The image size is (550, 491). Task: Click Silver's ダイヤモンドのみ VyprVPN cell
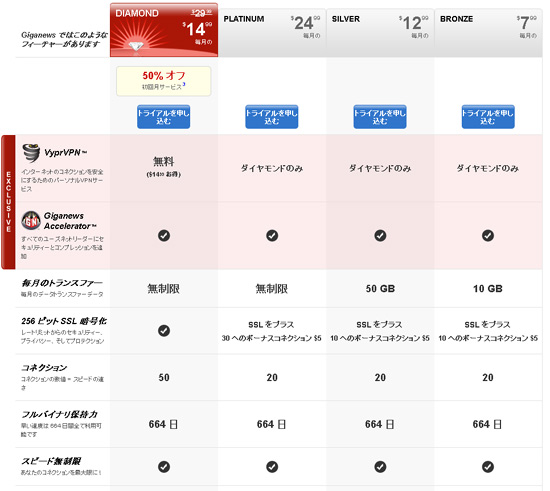(380, 168)
